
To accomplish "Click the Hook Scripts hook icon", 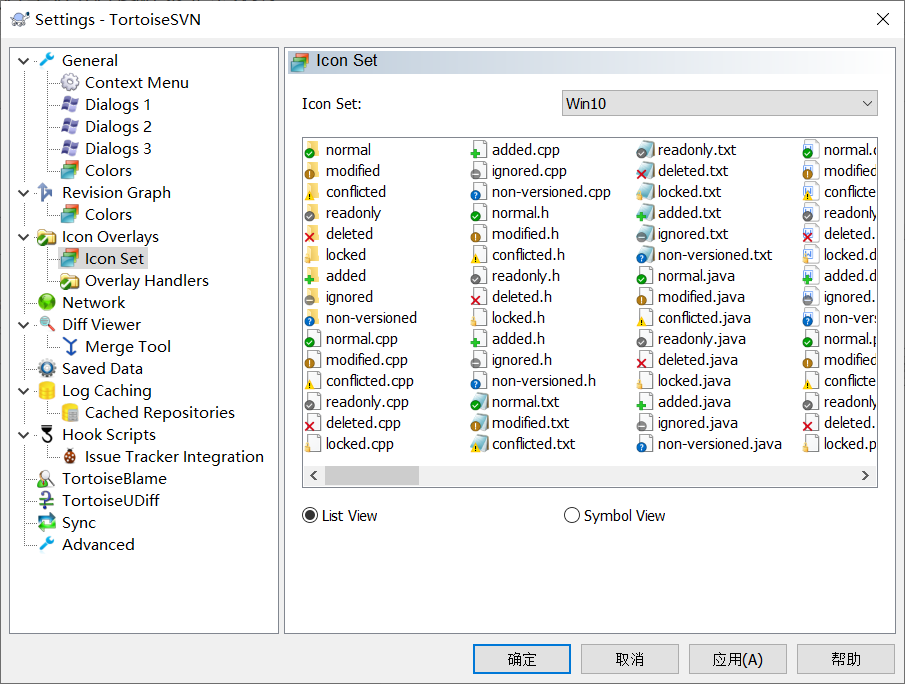I will [46, 435].
